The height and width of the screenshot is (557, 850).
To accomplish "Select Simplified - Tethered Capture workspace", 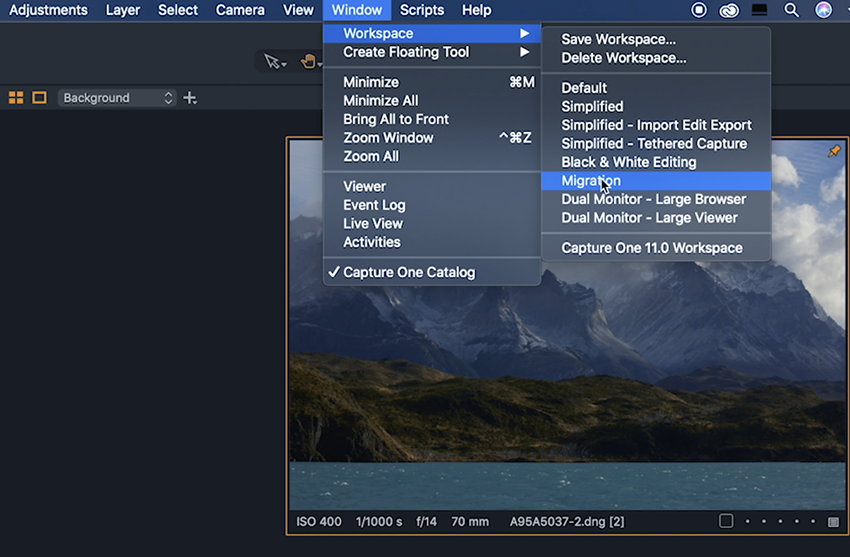I will pos(656,144).
